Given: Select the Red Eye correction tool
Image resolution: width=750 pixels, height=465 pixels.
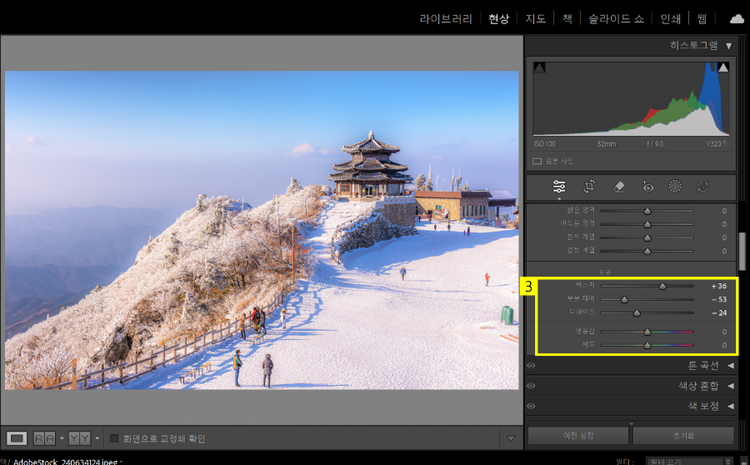Looking at the screenshot, I should click(x=647, y=187).
